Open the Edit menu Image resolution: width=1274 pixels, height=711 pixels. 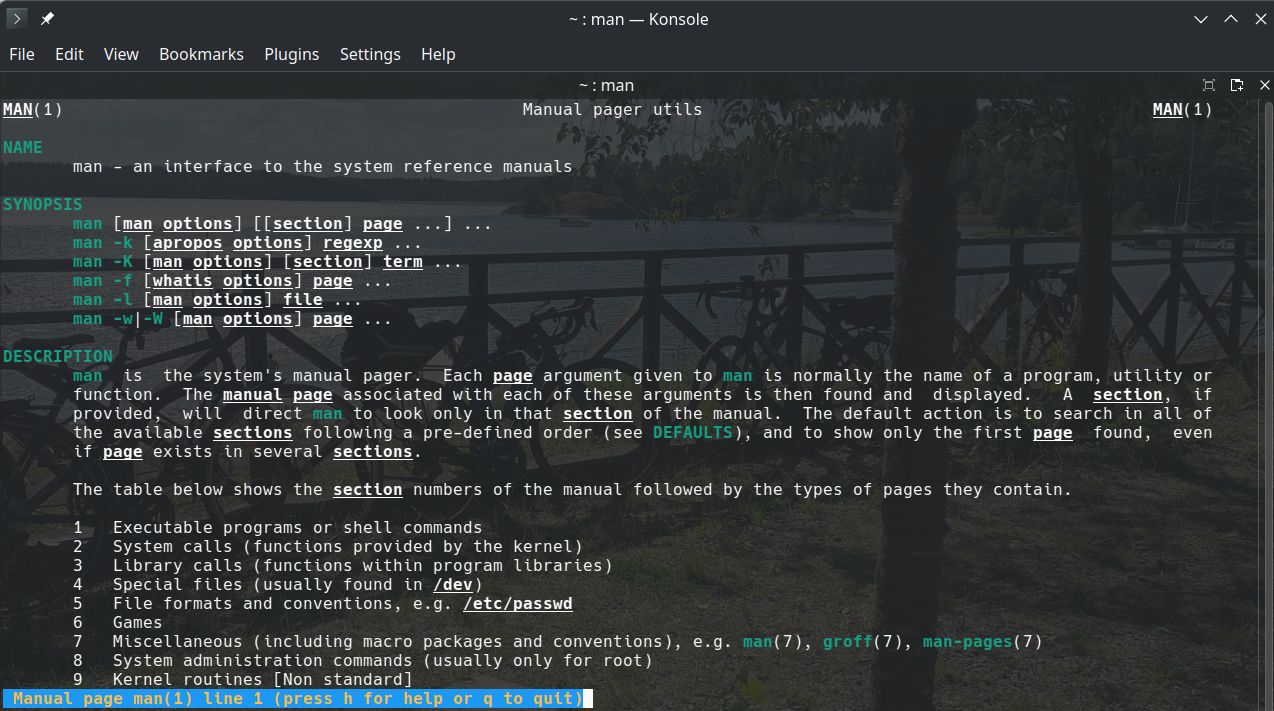pyautogui.click(x=69, y=54)
